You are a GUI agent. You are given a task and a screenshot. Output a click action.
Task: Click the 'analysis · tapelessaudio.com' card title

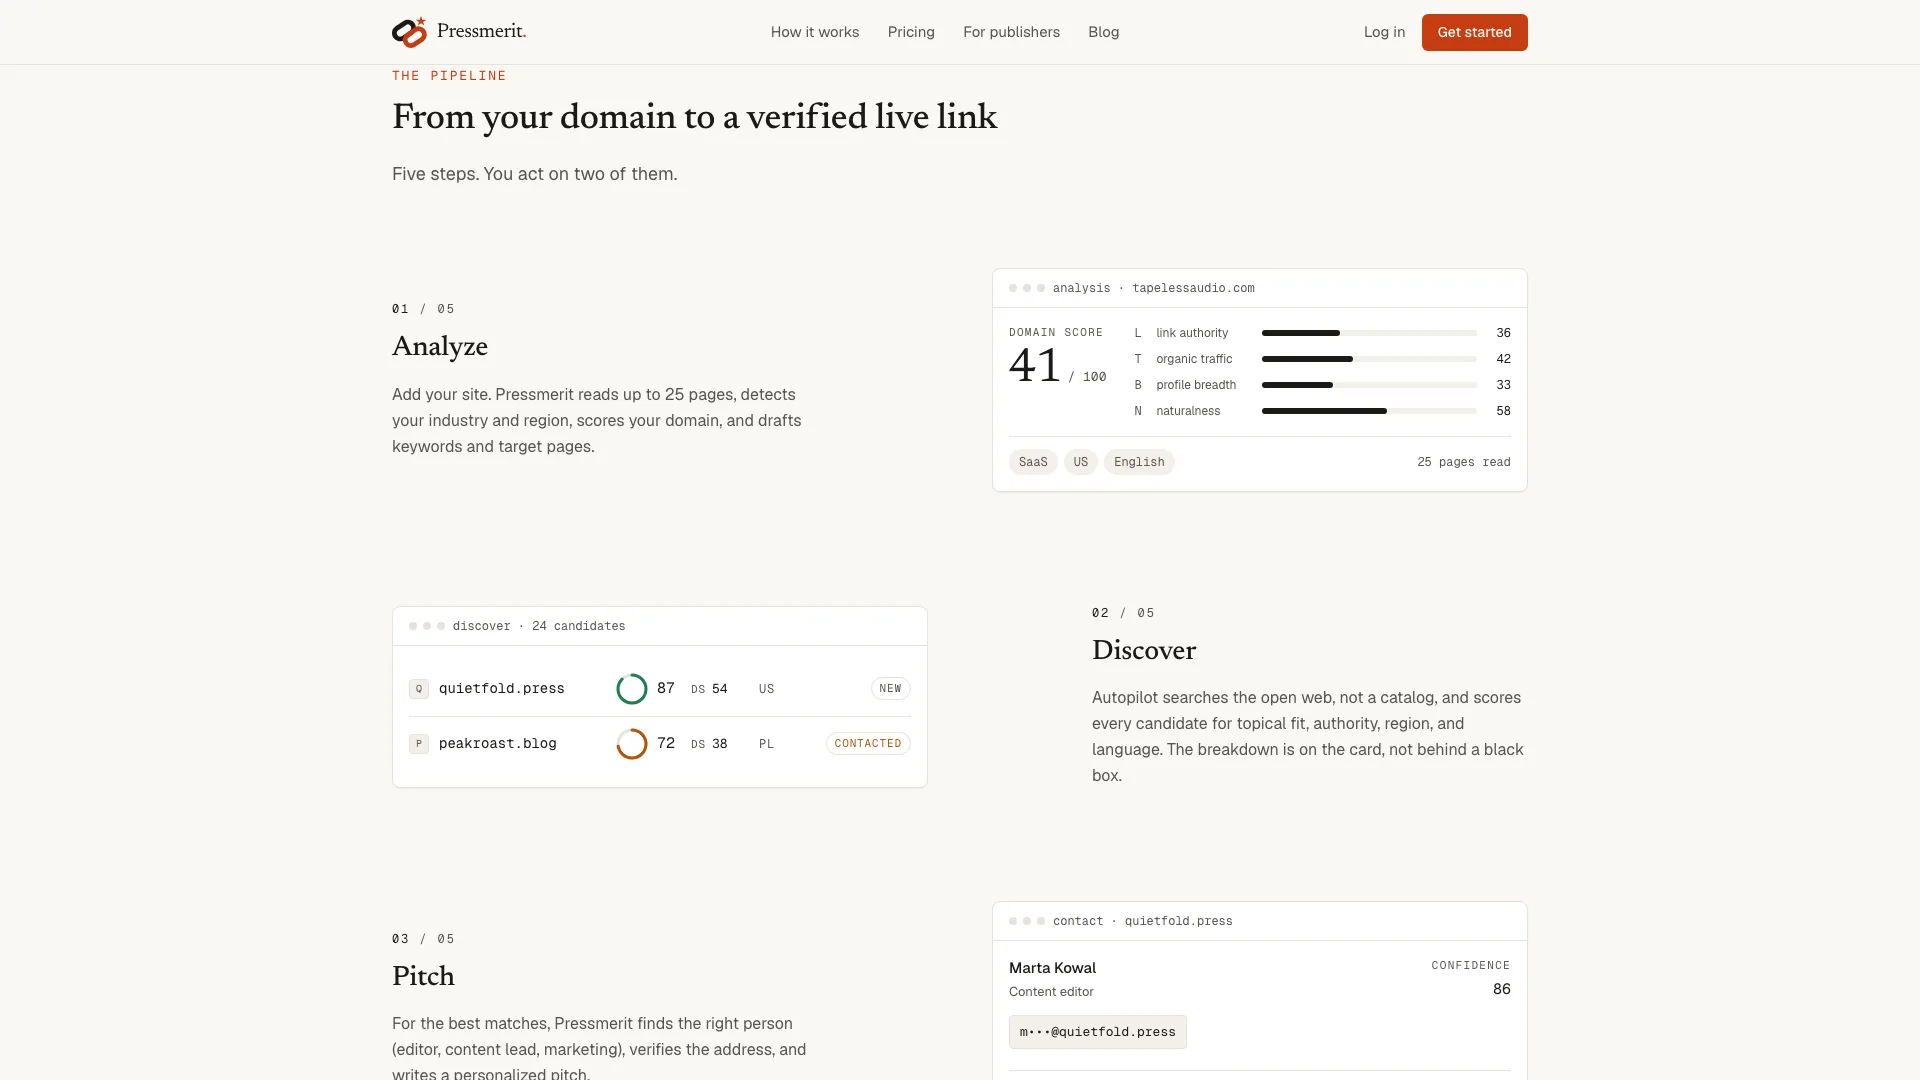1153,288
